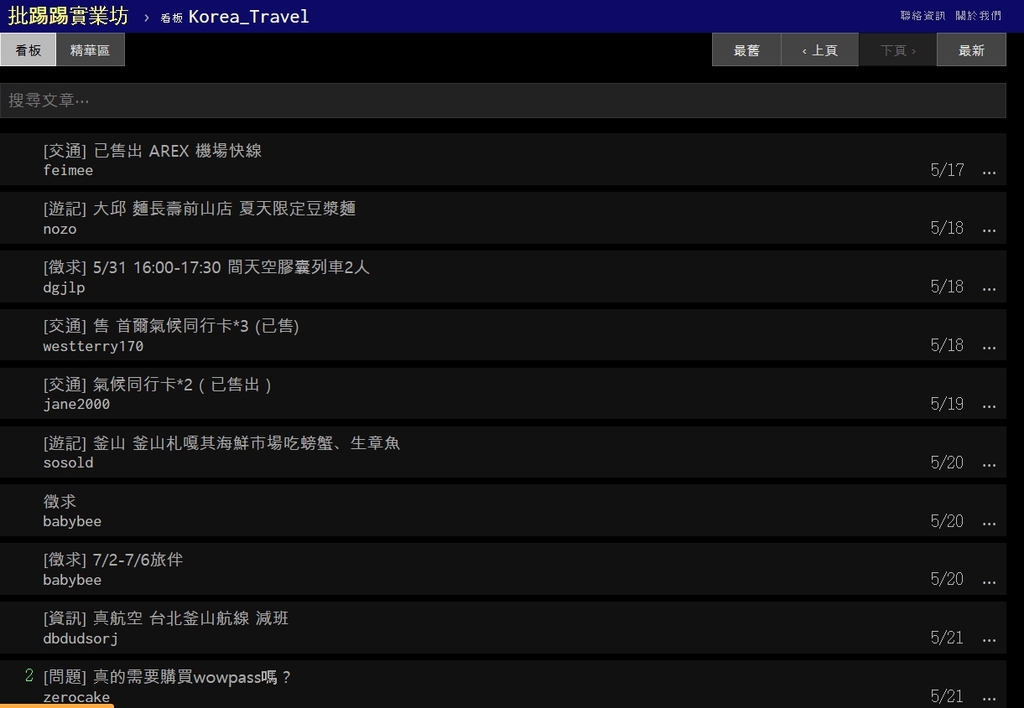Open more-options menu for westterry170's post
1024x708 pixels.
[x=989, y=346]
